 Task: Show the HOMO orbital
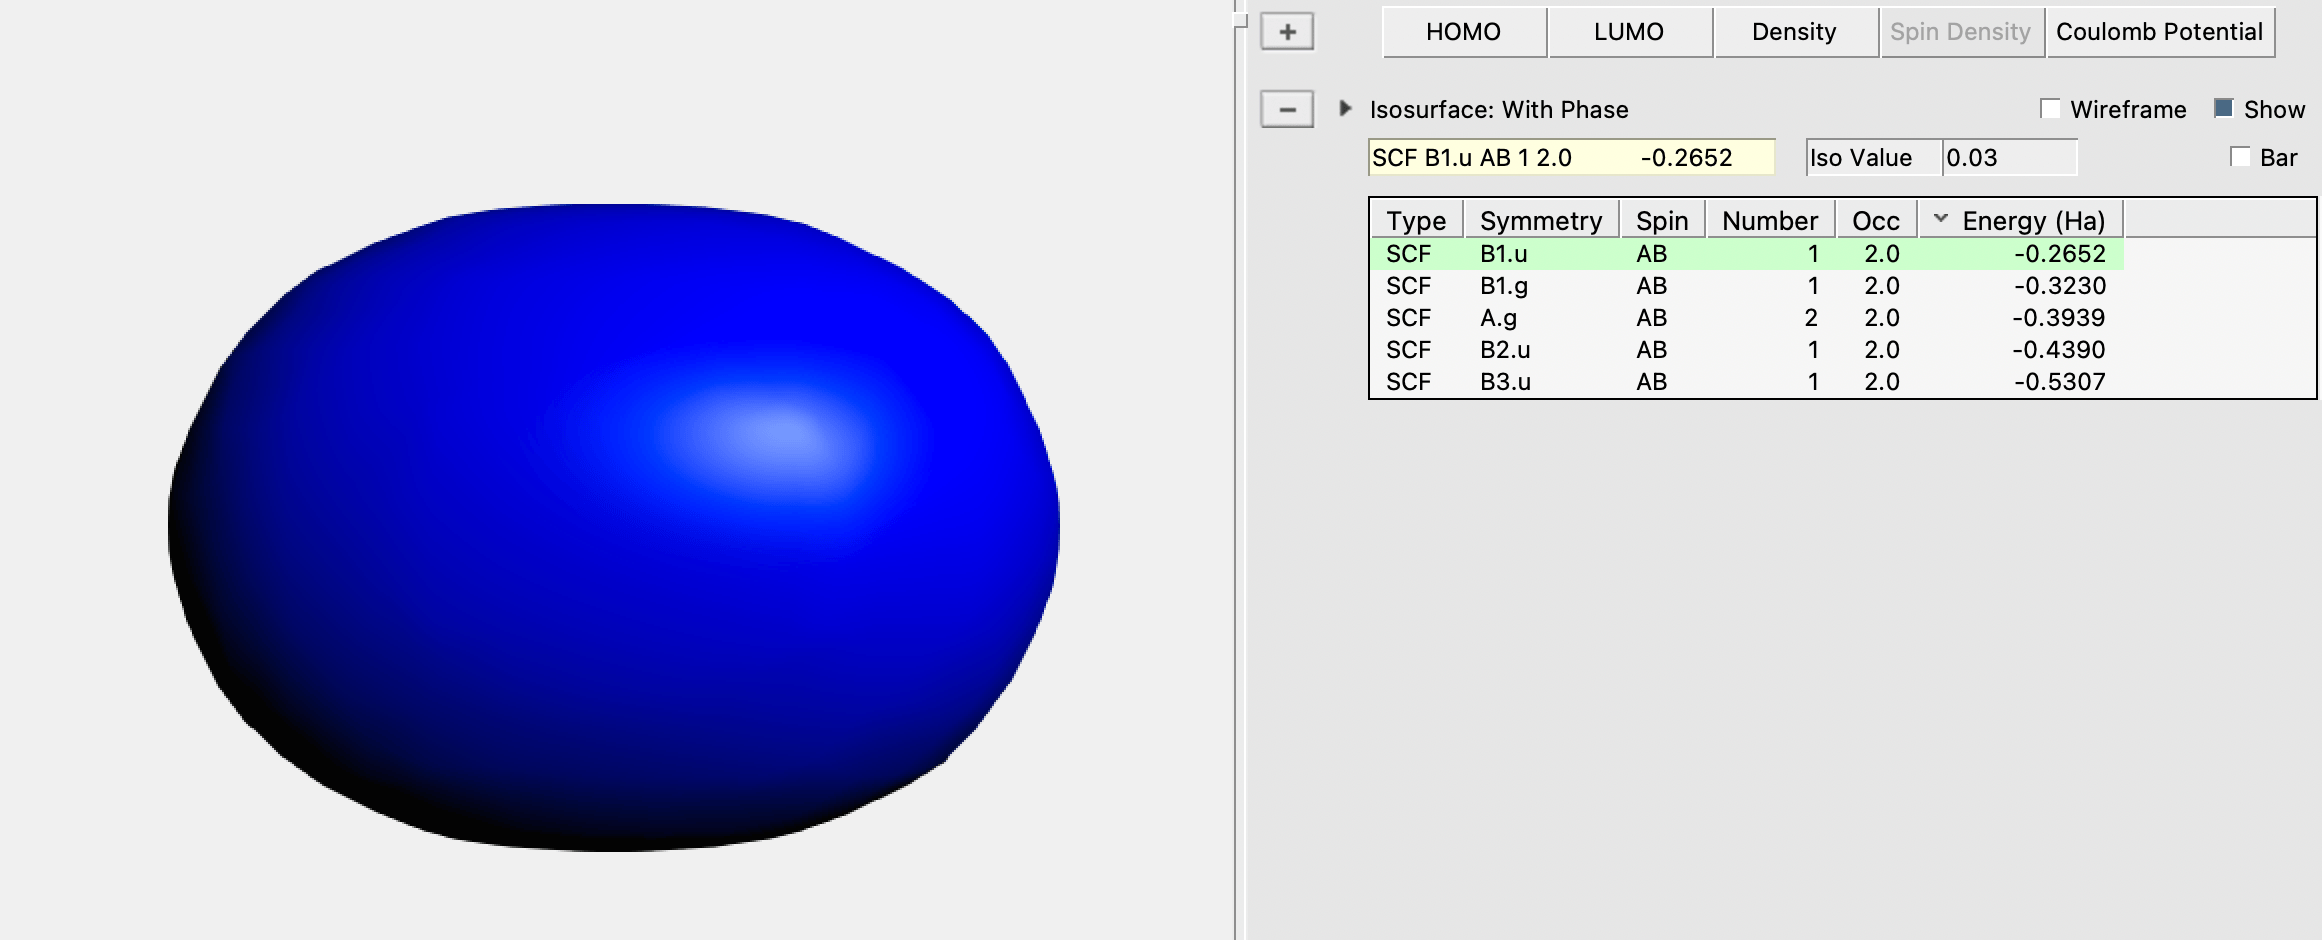(x=1463, y=31)
